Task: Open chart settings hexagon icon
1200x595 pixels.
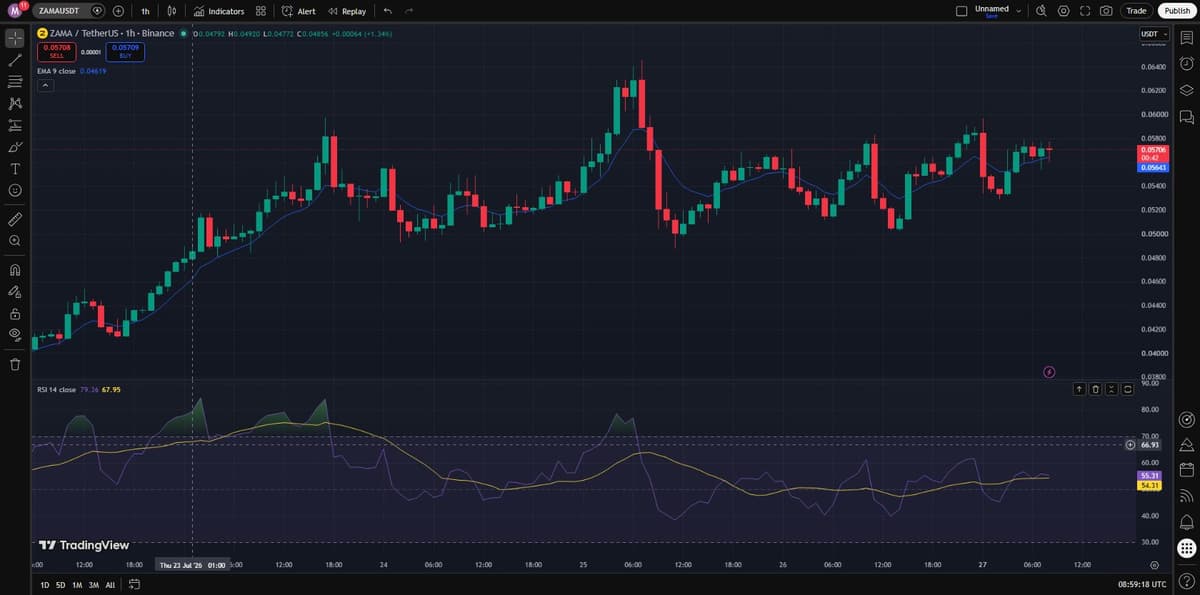Action: click(1063, 11)
